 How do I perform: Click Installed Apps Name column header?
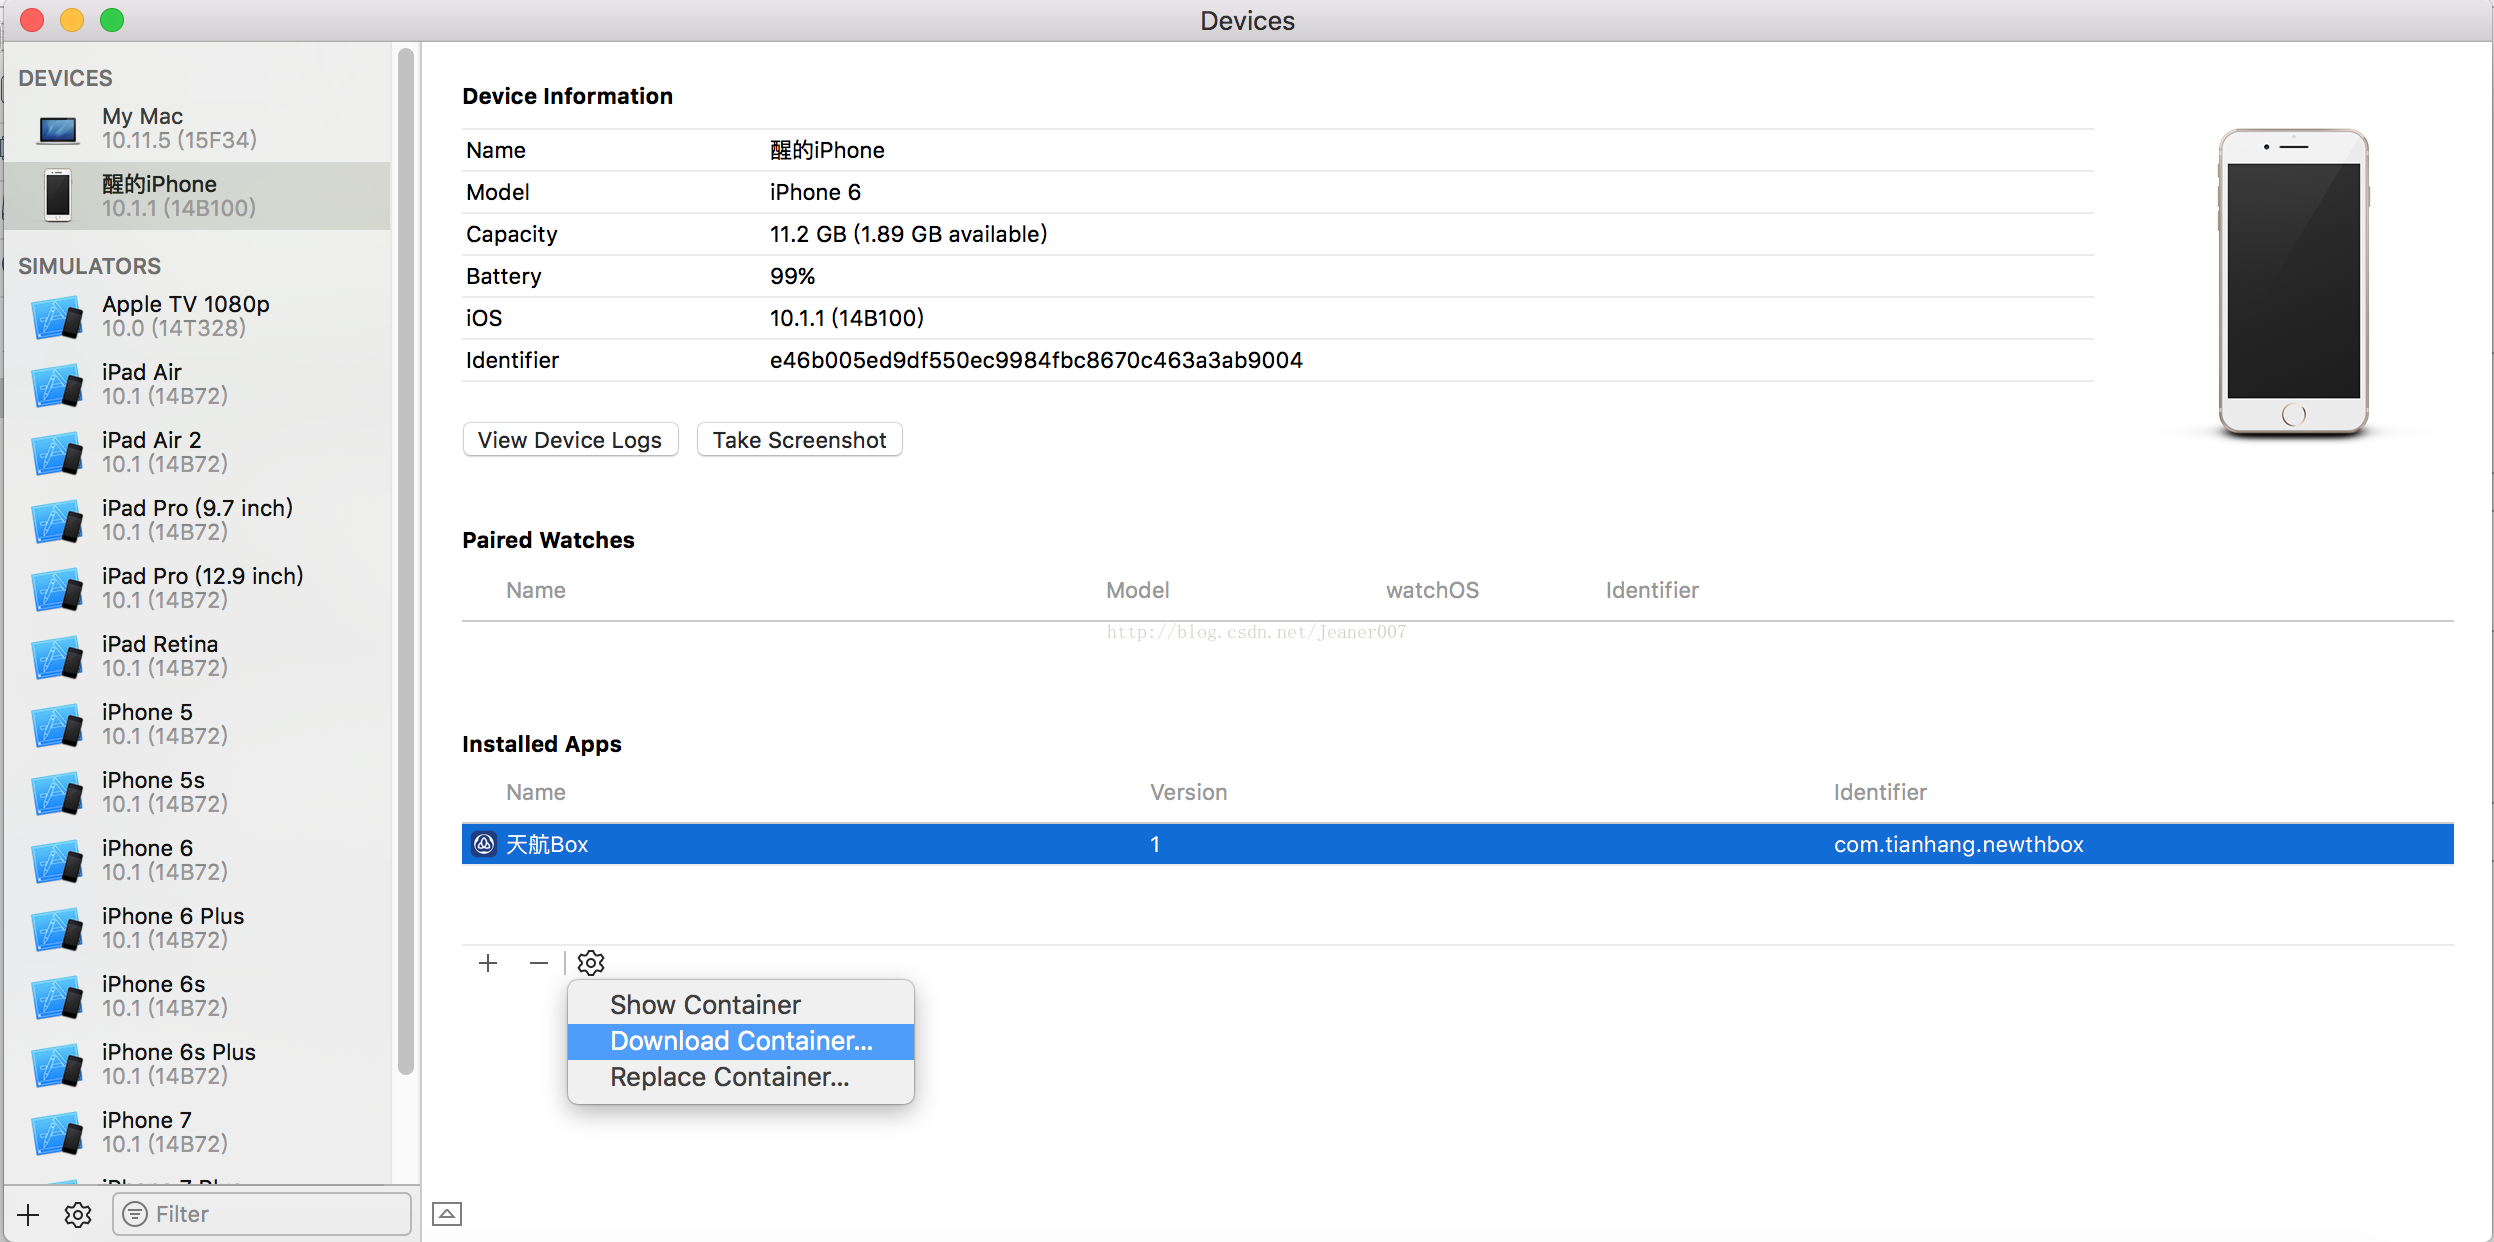pyautogui.click(x=535, y=792)
